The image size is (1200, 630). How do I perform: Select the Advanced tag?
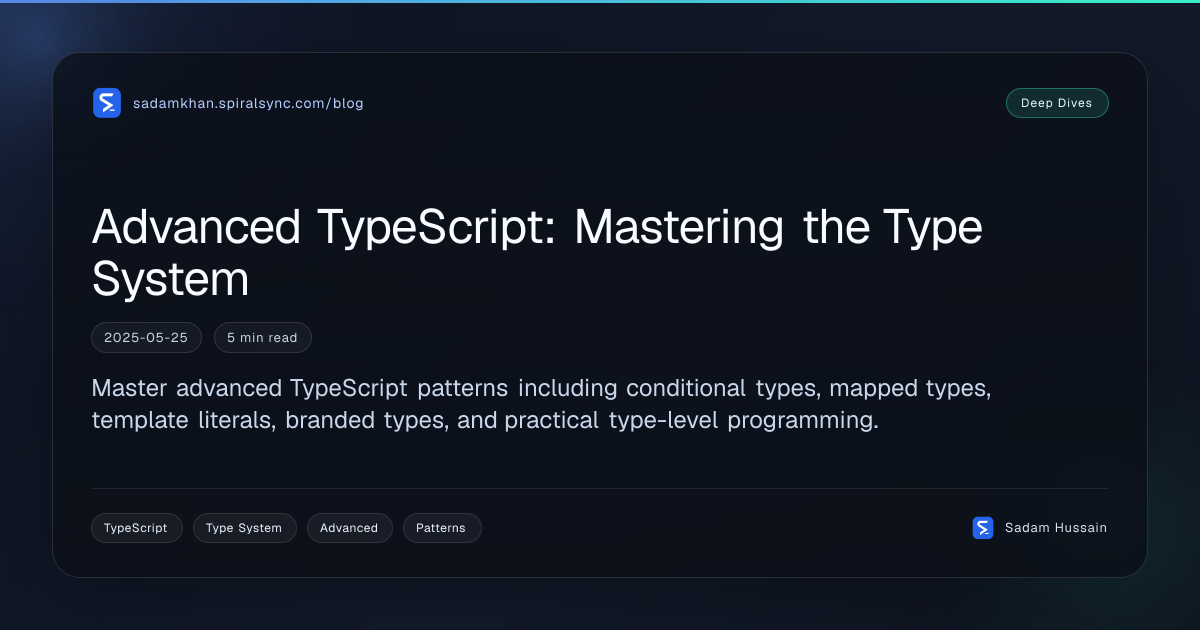tap(349, 528)
